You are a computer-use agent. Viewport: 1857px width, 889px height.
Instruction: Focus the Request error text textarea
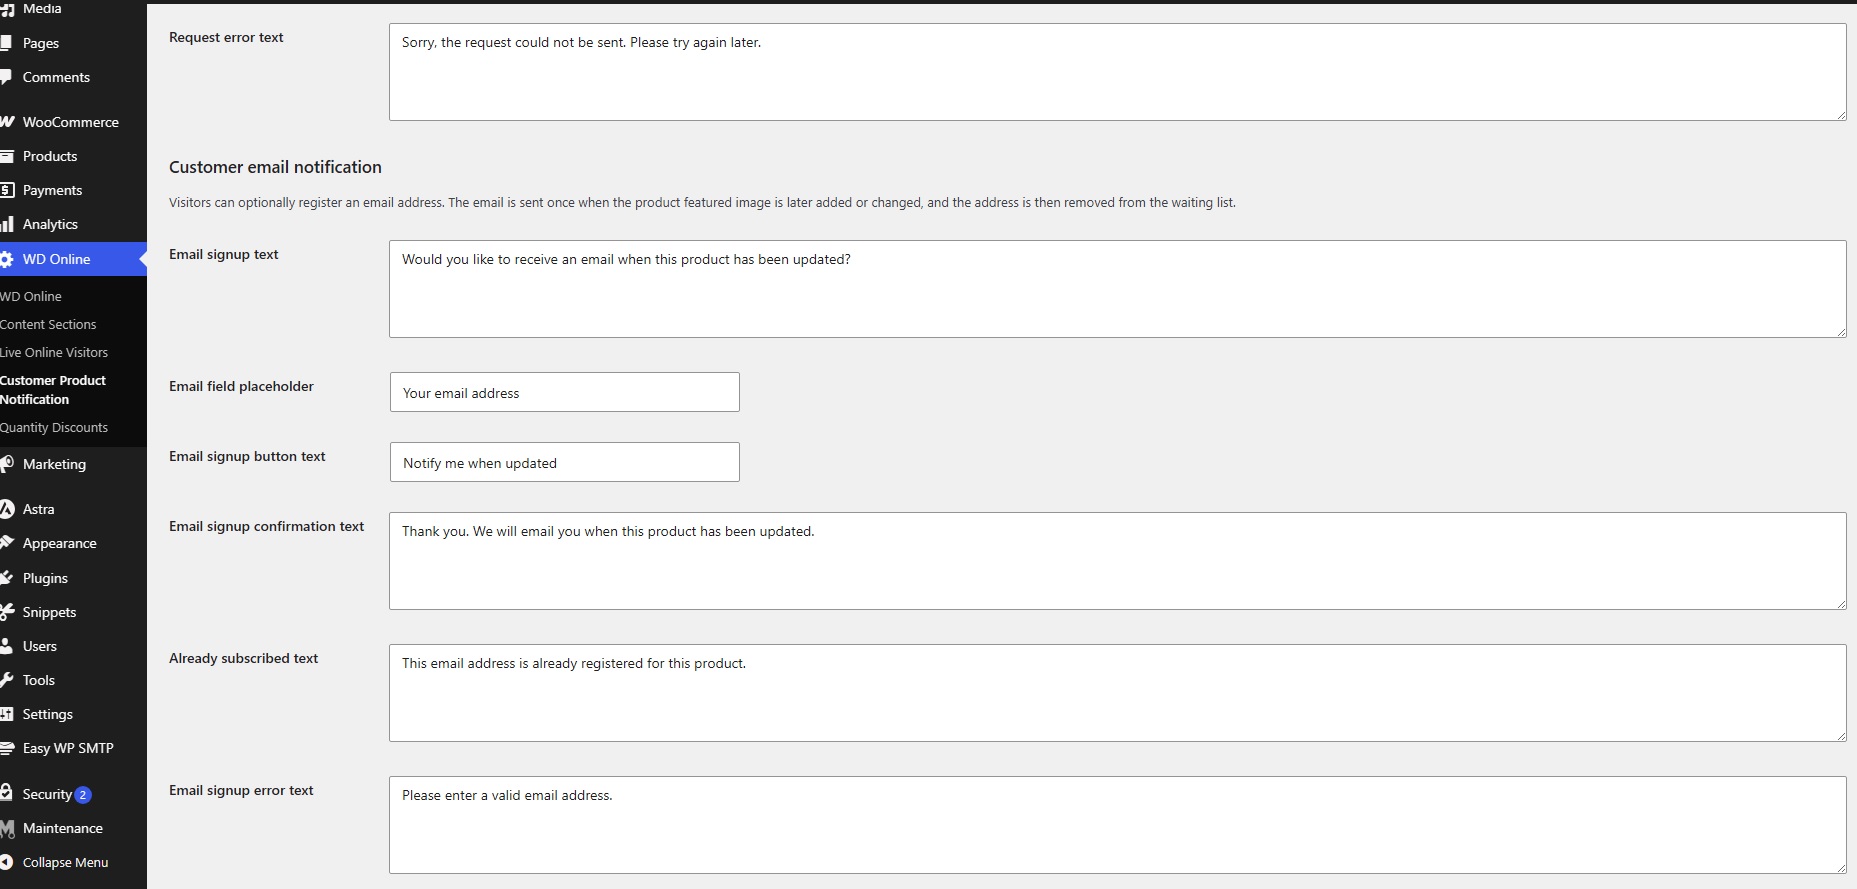(1118, 72)
